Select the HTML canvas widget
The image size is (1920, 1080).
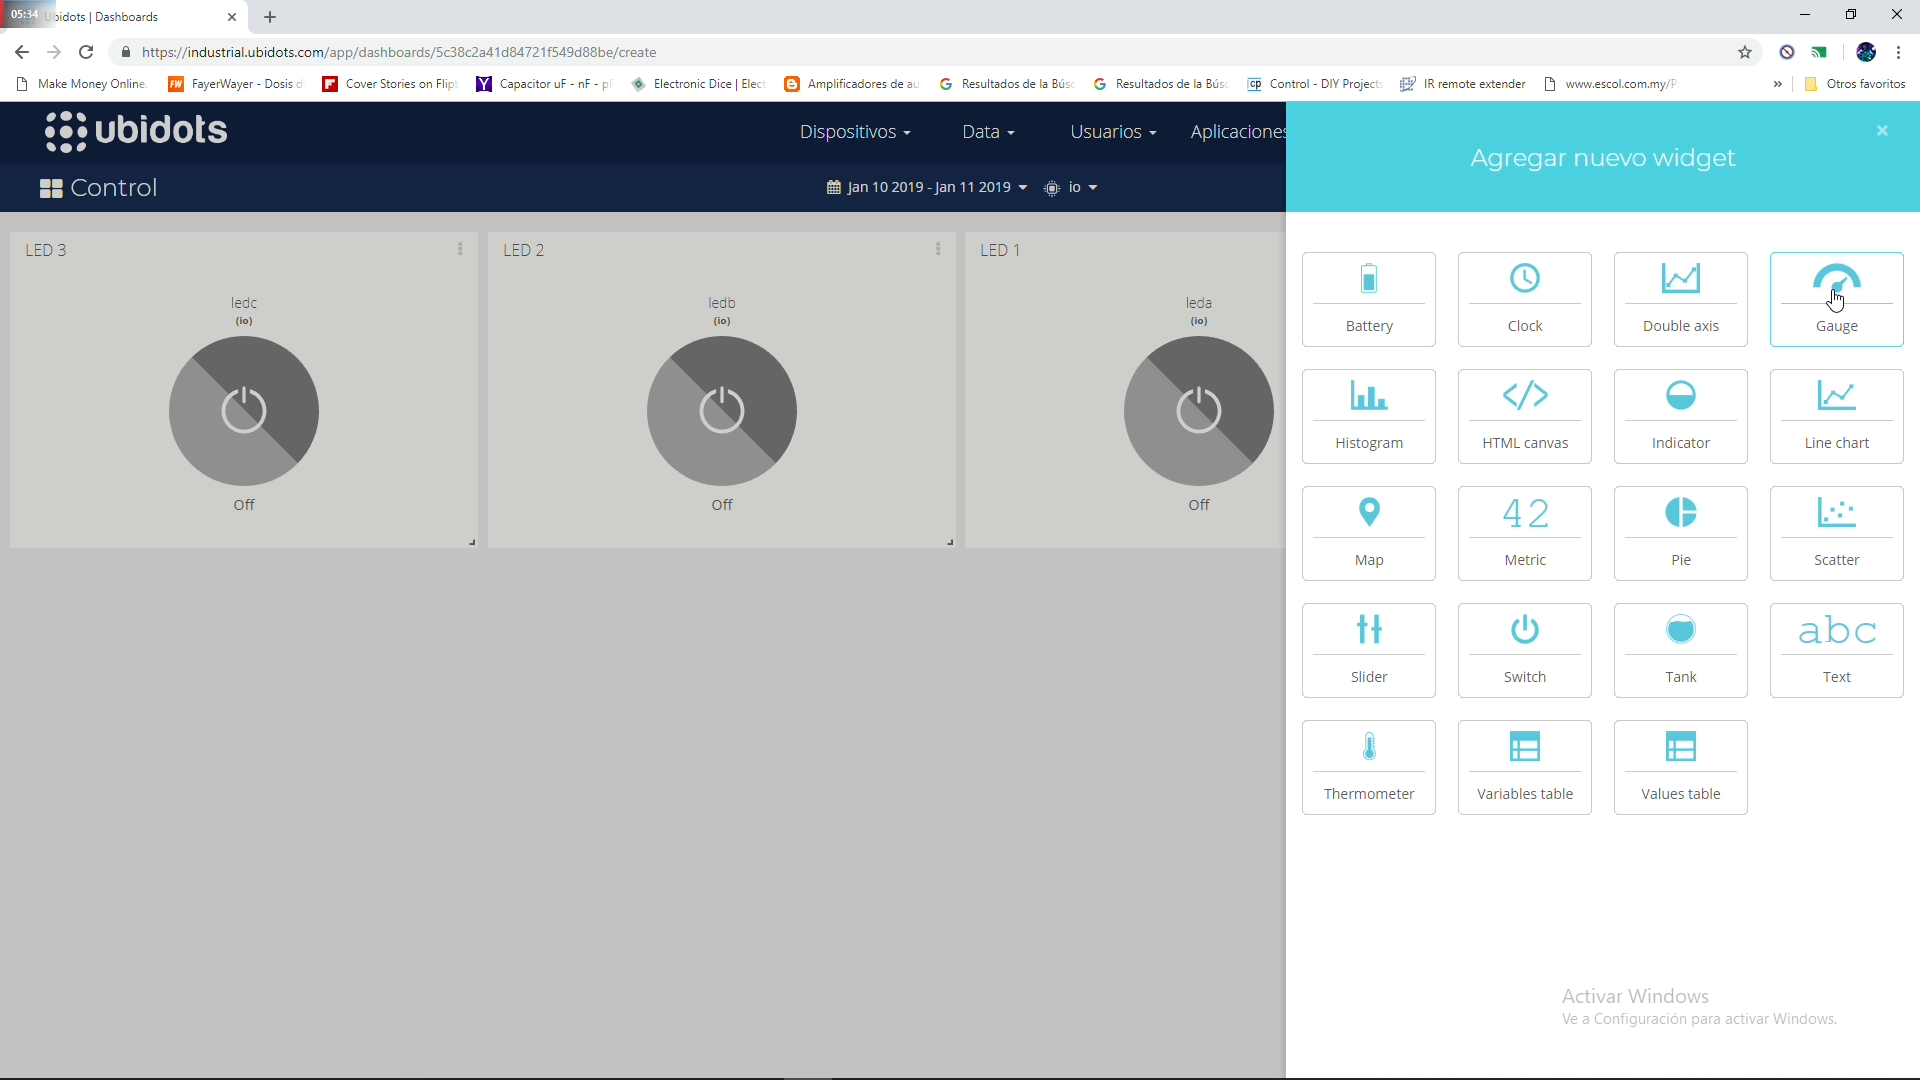tap(1524, 416)
